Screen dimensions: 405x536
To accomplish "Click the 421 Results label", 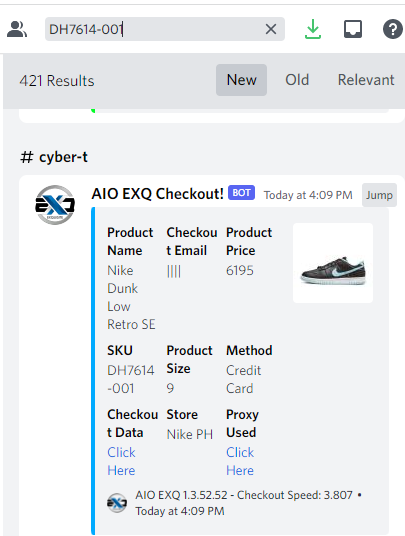I will click(x=57, y=81).
